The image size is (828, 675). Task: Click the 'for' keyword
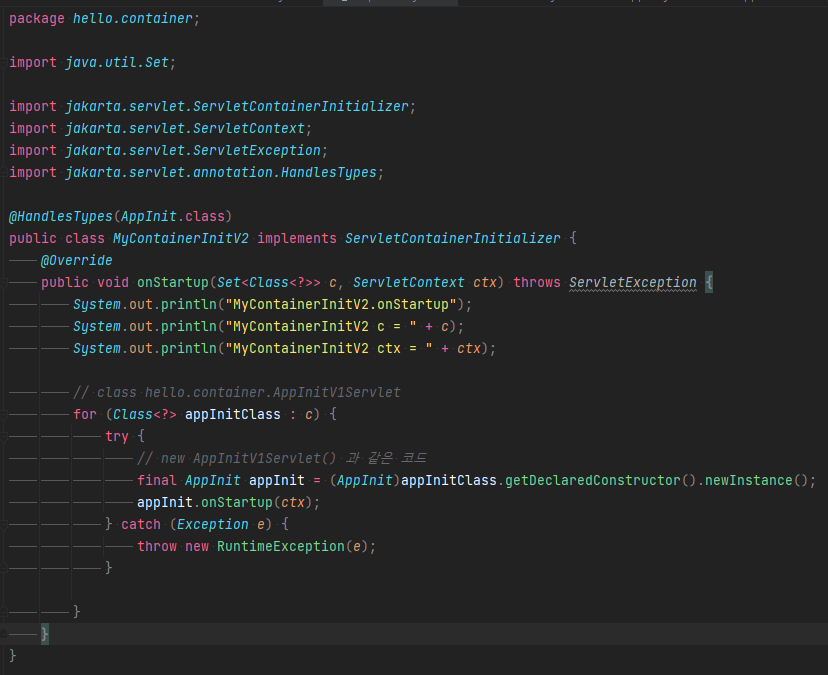(85, 415)
